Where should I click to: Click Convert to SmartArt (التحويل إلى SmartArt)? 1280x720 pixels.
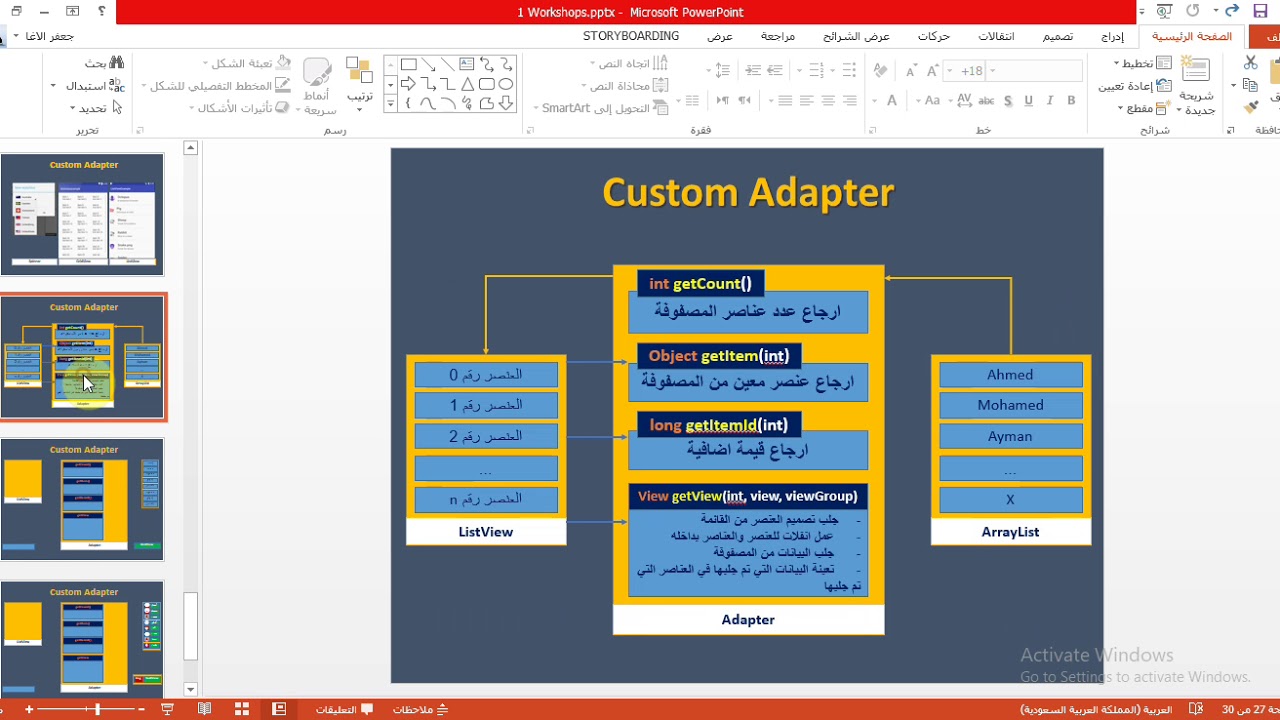coord(602,108)
